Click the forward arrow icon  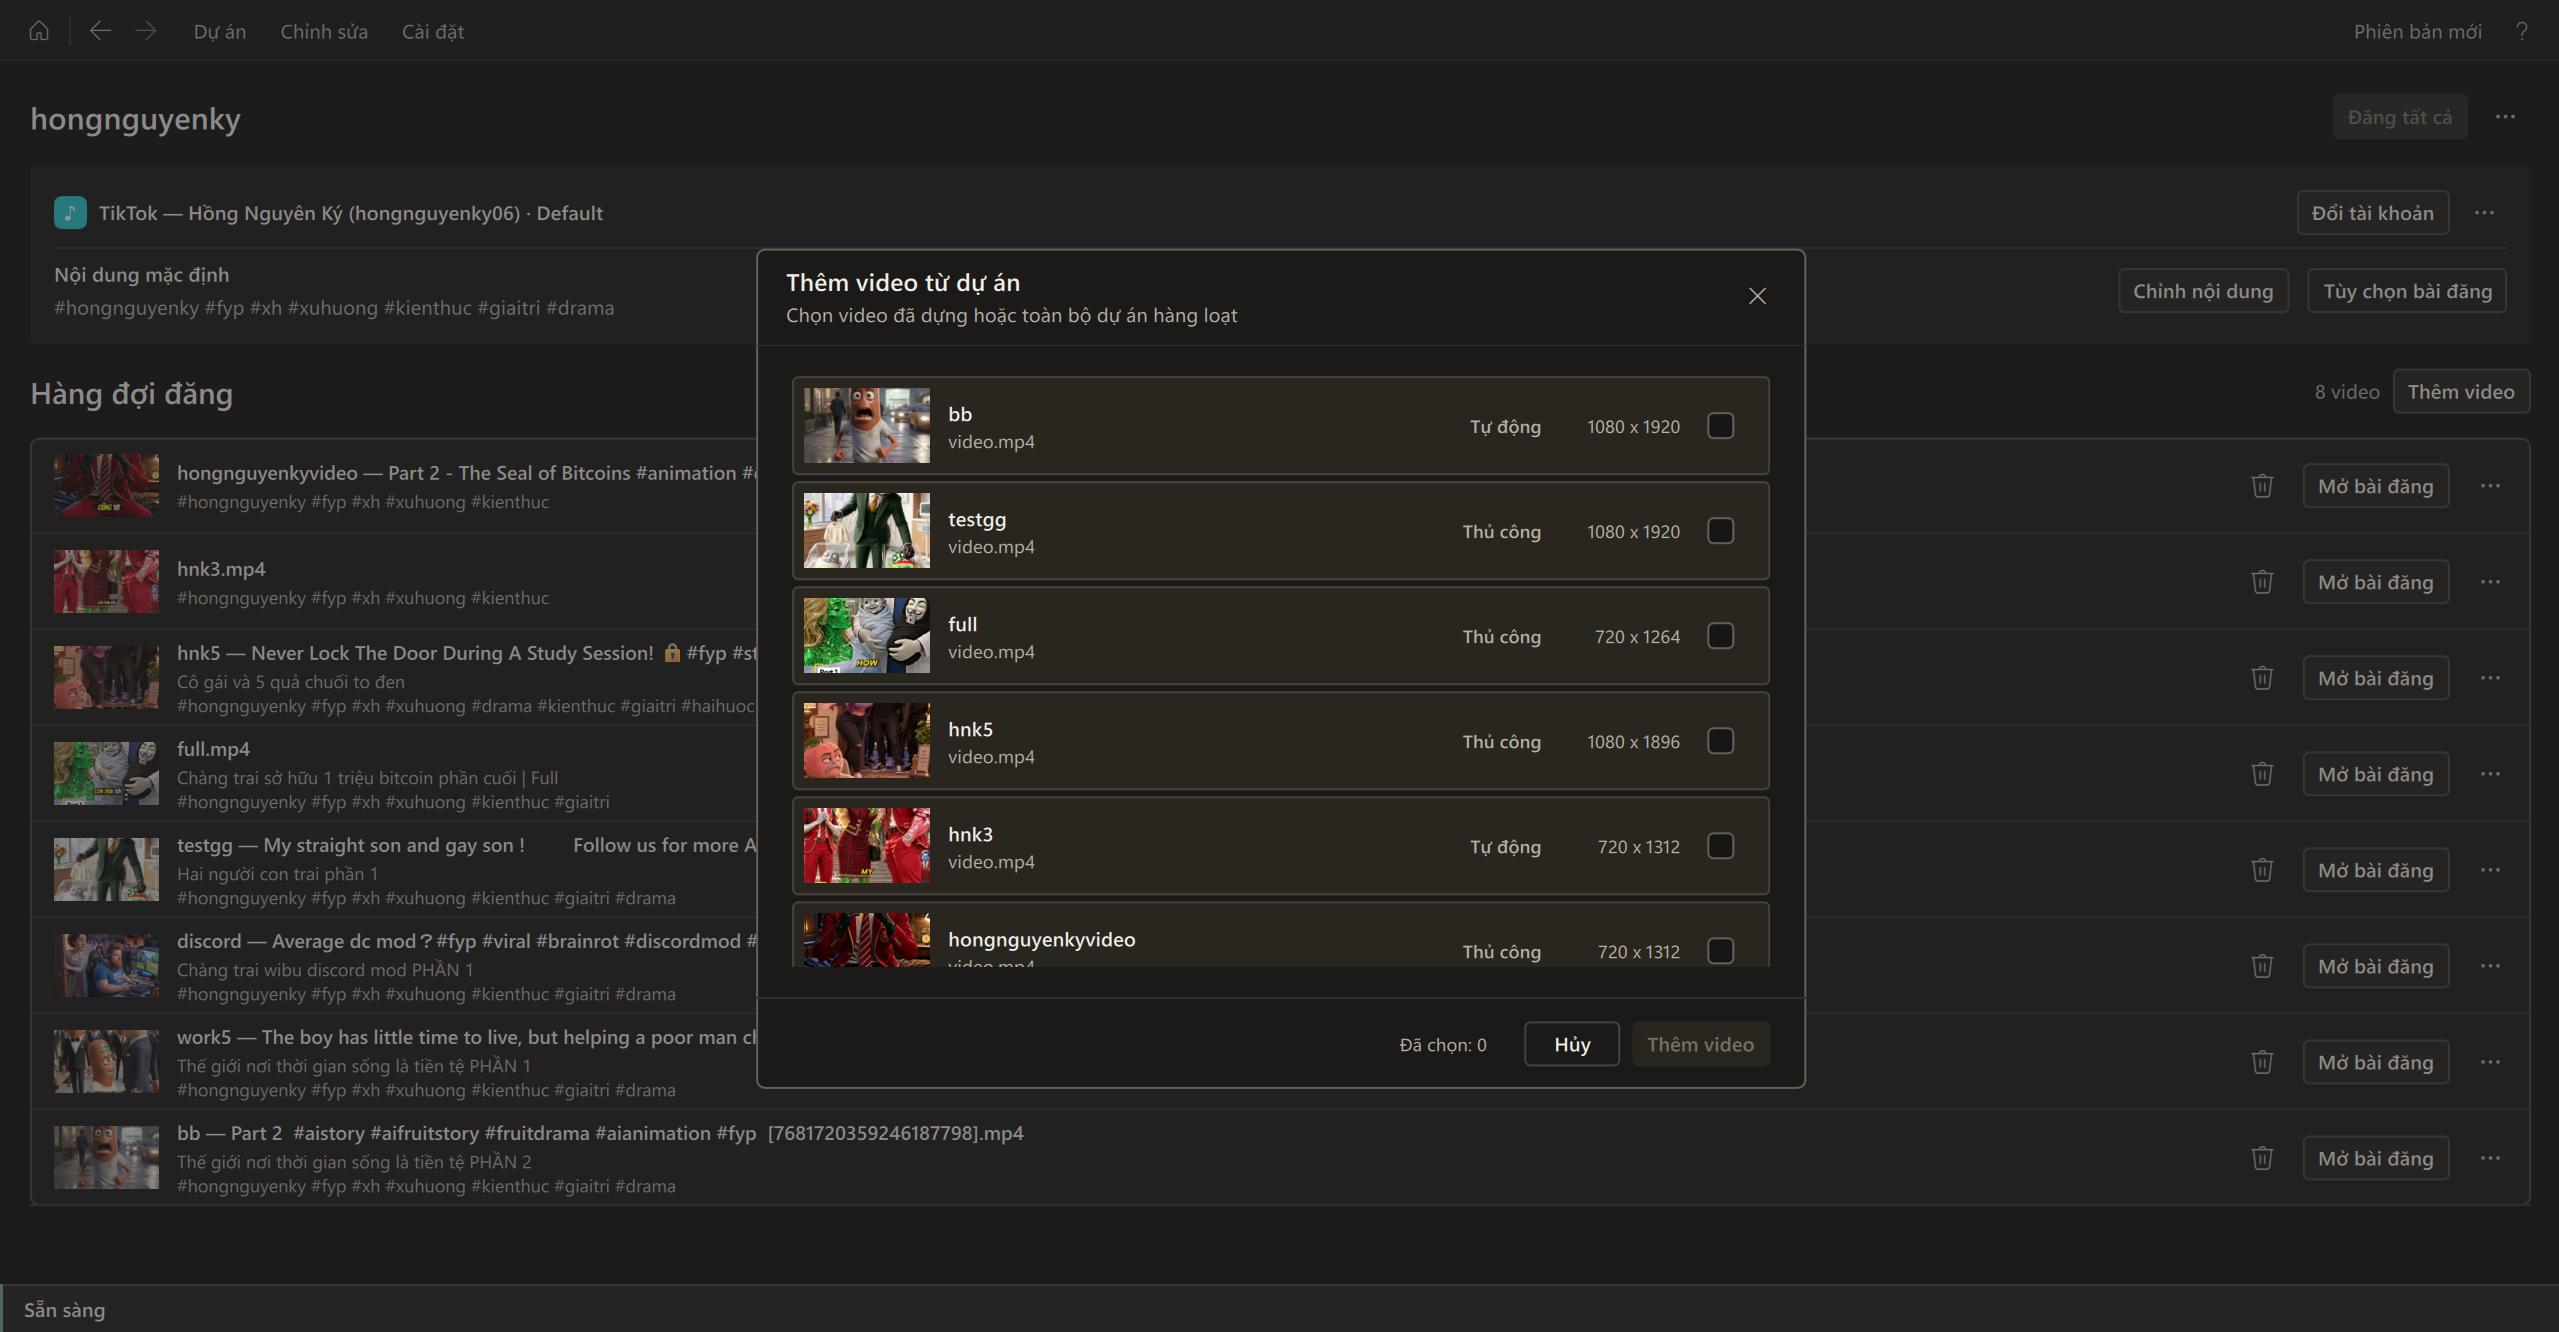pos(146,31)
